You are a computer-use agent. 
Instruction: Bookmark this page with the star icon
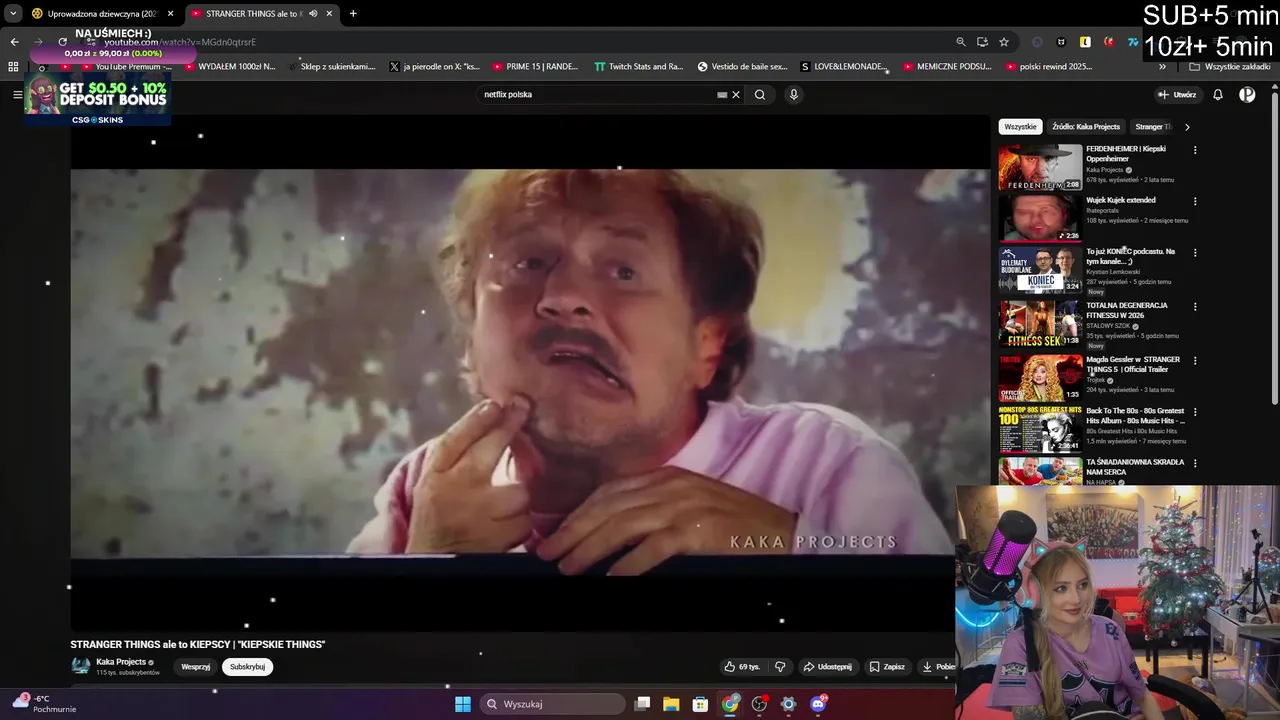pos(1004,42)
